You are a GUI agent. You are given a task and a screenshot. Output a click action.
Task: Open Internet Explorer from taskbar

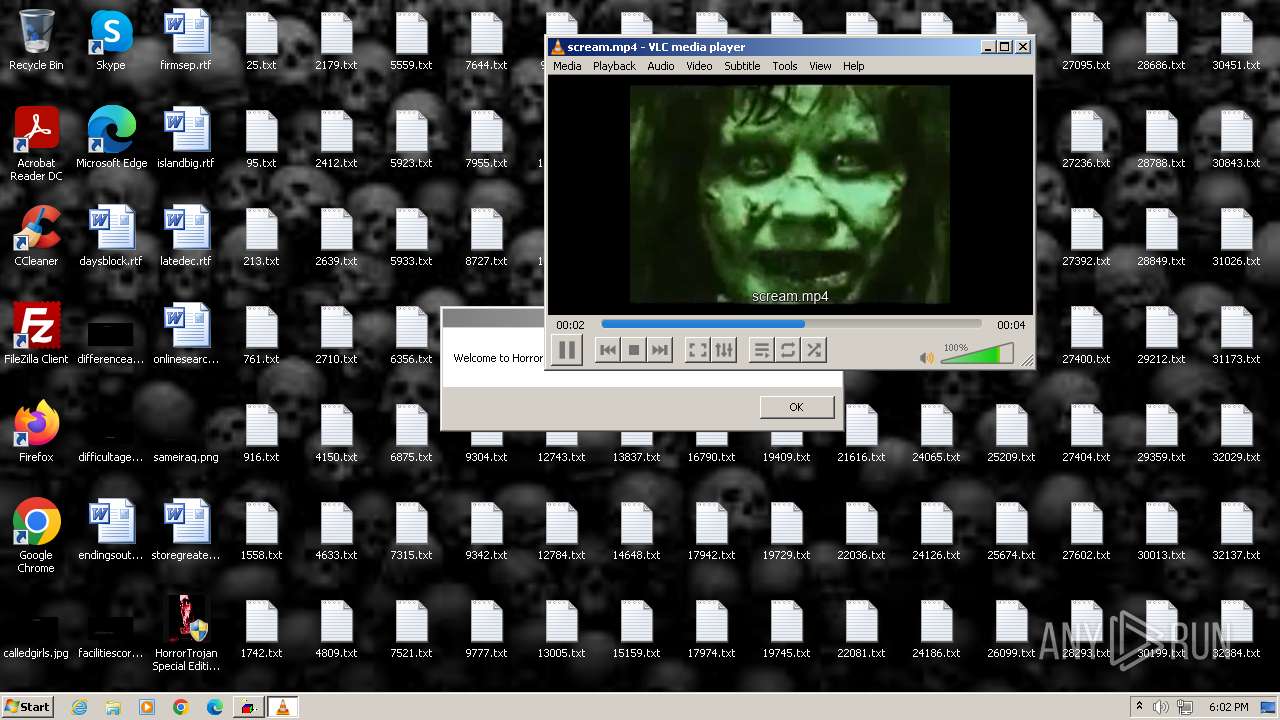tap(79, 707)
